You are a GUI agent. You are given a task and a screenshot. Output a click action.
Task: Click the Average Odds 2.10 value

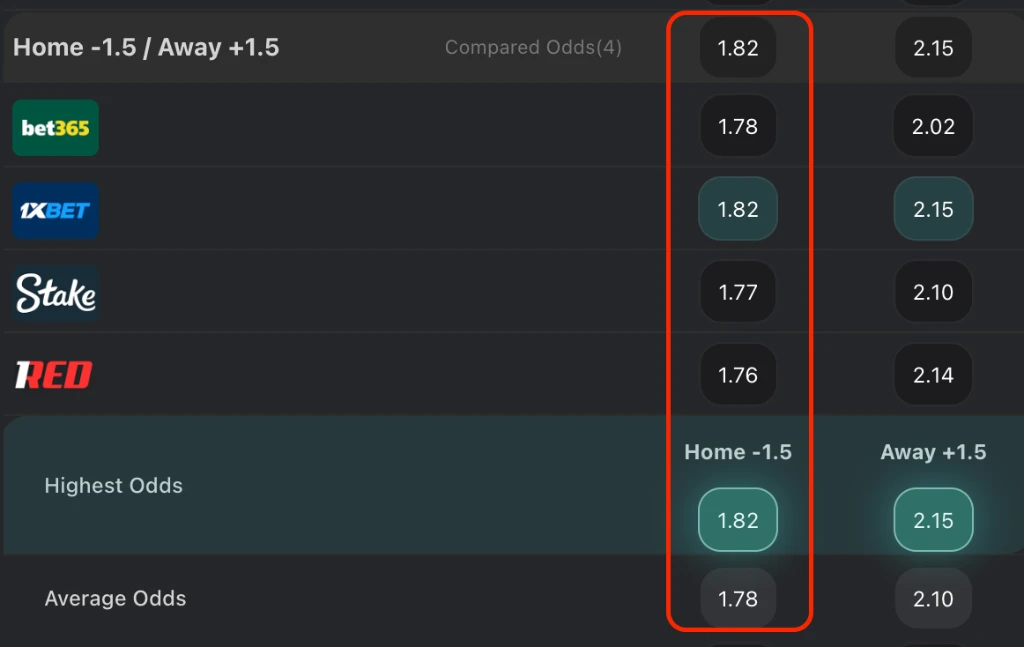tap(932, 598)
